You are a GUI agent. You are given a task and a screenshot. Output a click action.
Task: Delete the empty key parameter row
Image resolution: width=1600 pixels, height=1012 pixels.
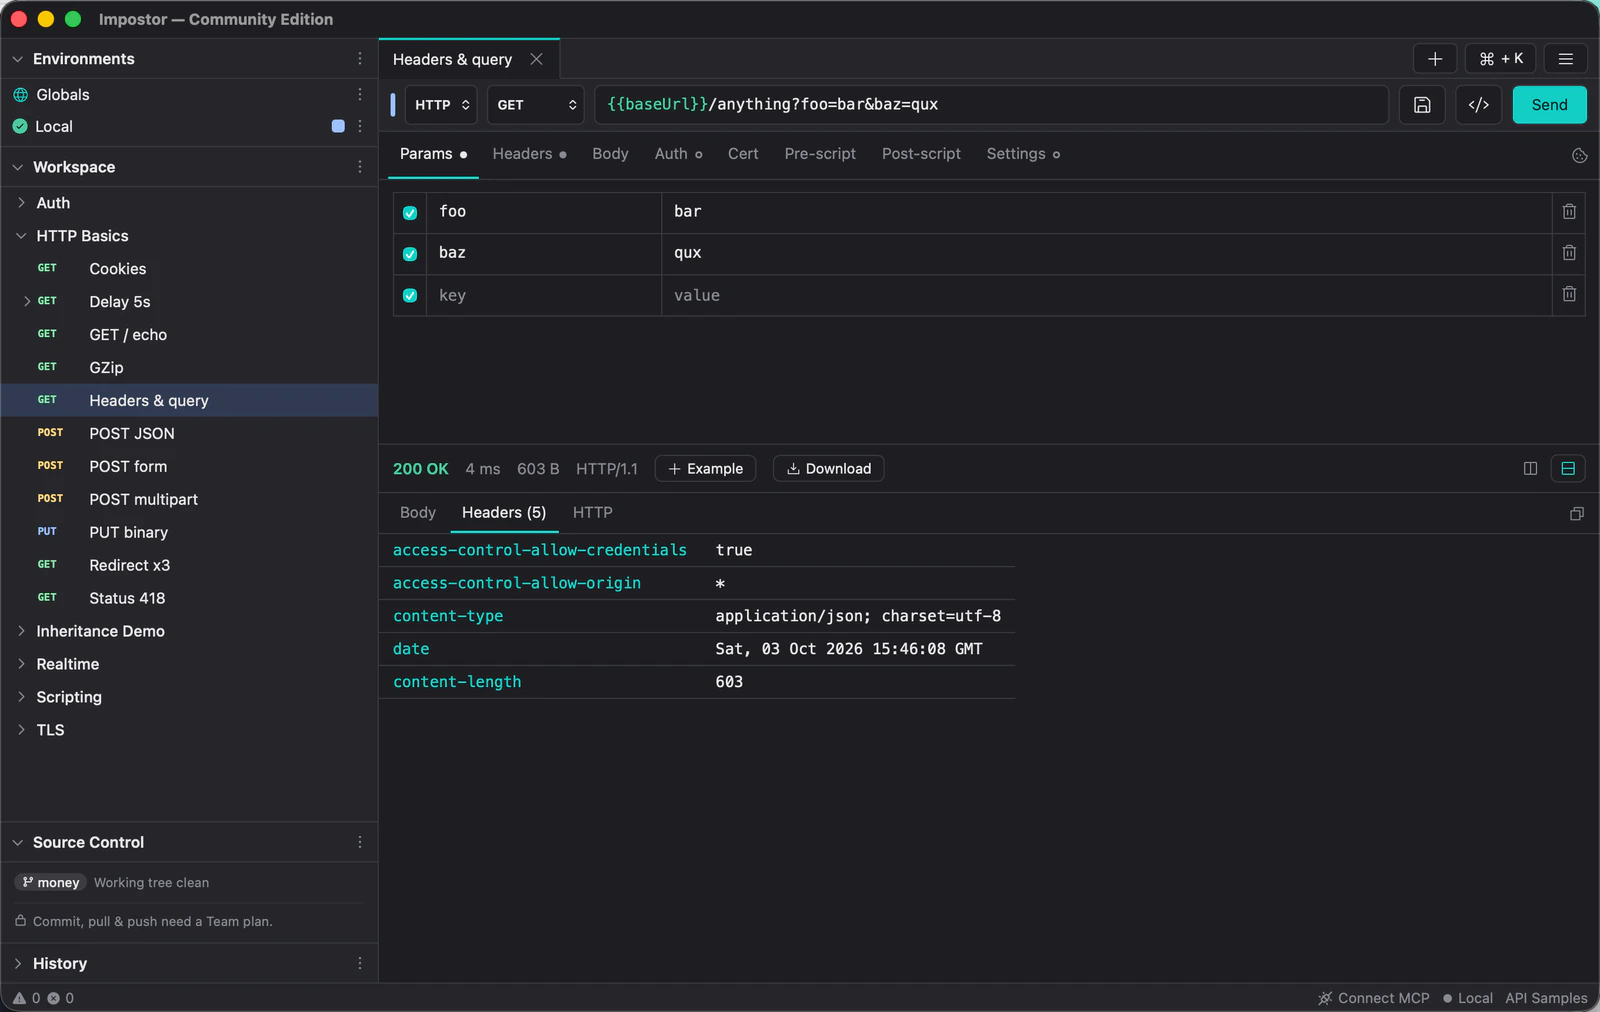[1569, 295]
